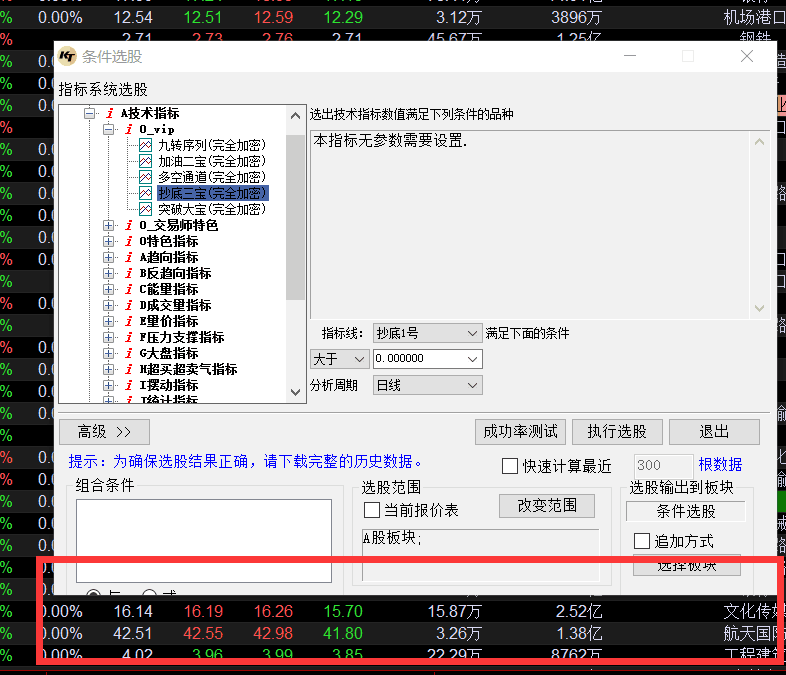Enable the 追加方式 checkbox
The width and height of the screenshot is (786, 675).
click(x=642, y=541)
